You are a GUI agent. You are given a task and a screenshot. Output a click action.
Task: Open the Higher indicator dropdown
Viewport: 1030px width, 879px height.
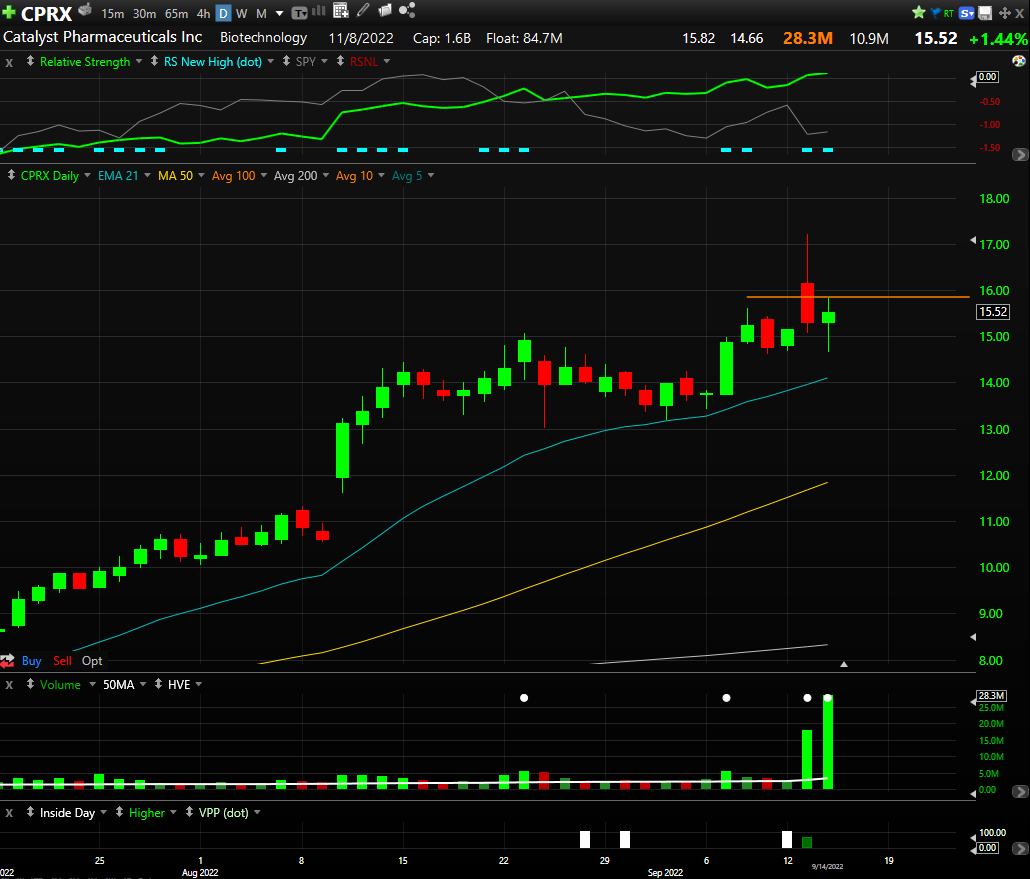[x=173, y=813]
